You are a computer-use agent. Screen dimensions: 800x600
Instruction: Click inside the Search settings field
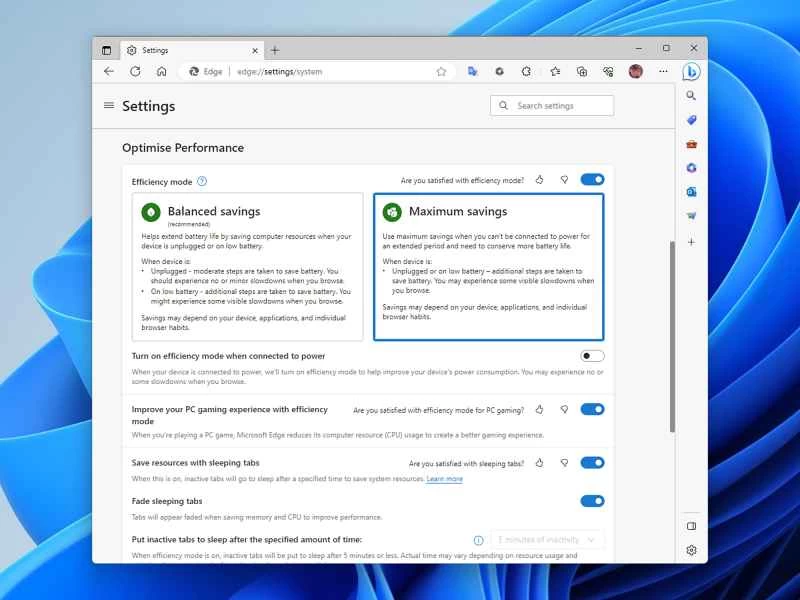click(x=553, y=105)
